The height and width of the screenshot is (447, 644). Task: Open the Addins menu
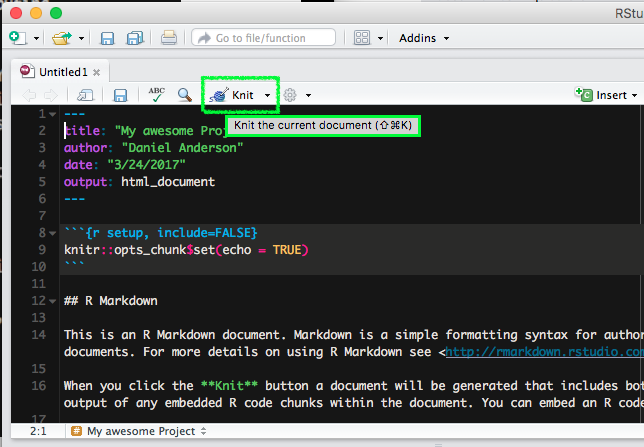coord(424,38)
